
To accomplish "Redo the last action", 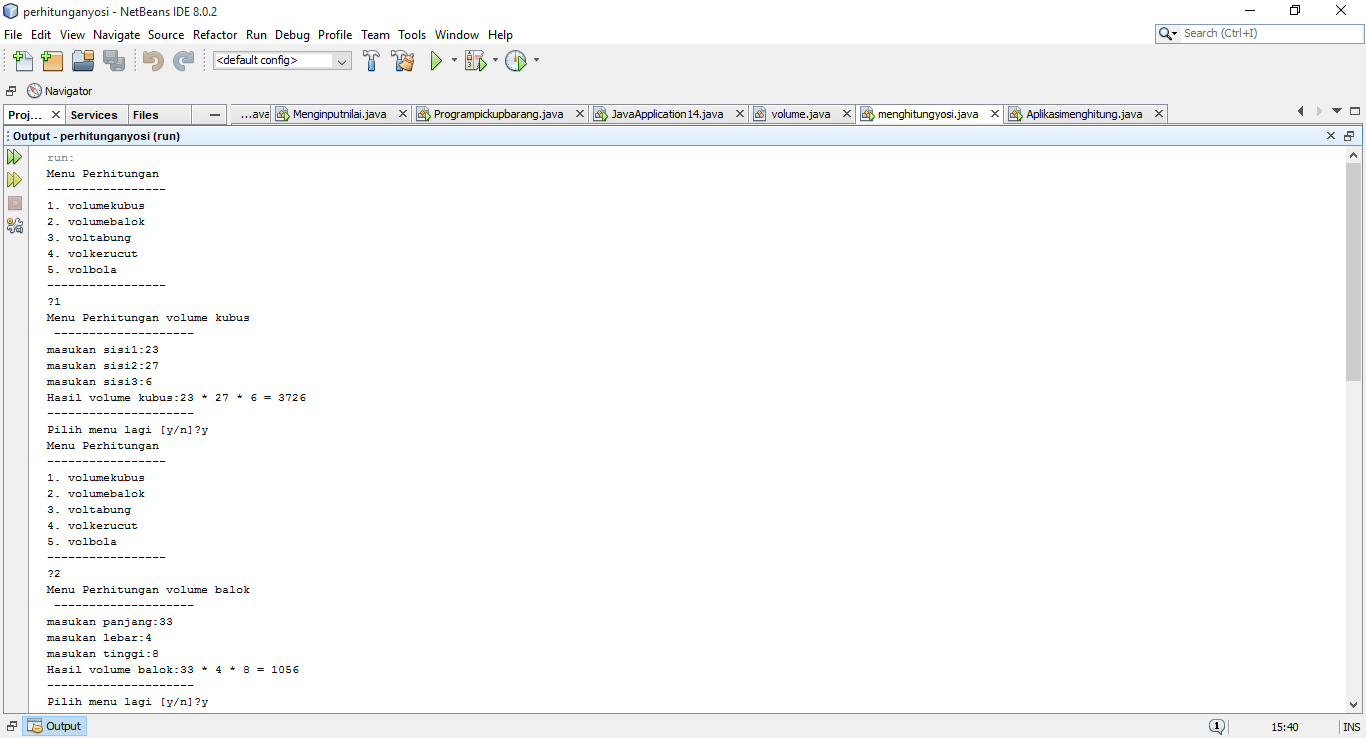I will coord(184,60).
